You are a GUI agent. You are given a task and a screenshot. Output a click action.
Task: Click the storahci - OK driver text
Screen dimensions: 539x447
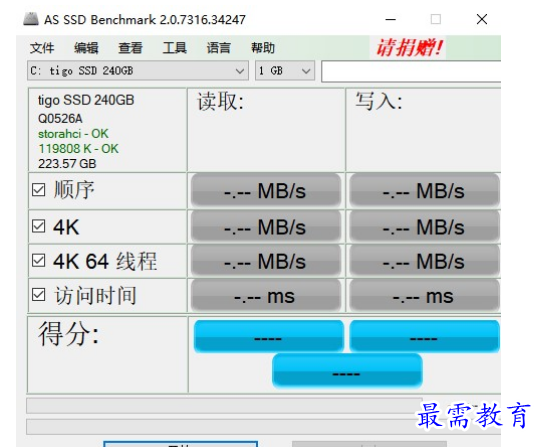(73, 133)
